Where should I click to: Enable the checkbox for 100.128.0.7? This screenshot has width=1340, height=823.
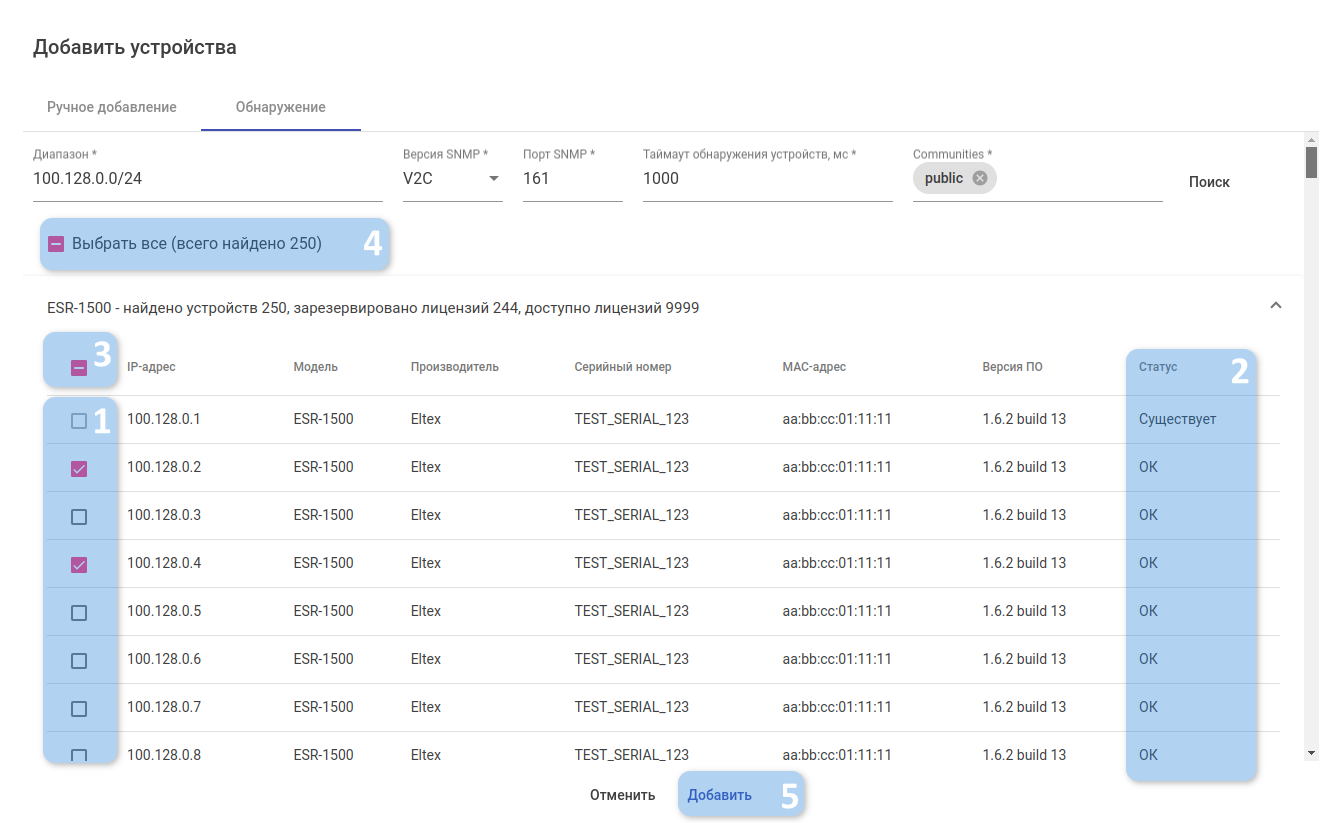pyautogui.click(x=79, y=709)
